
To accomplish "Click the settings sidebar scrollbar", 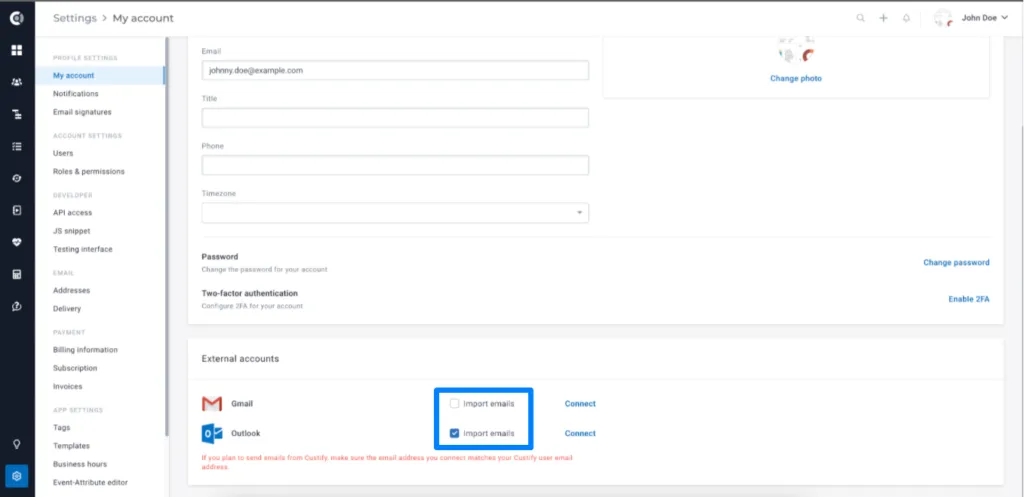I will (167, 236).
